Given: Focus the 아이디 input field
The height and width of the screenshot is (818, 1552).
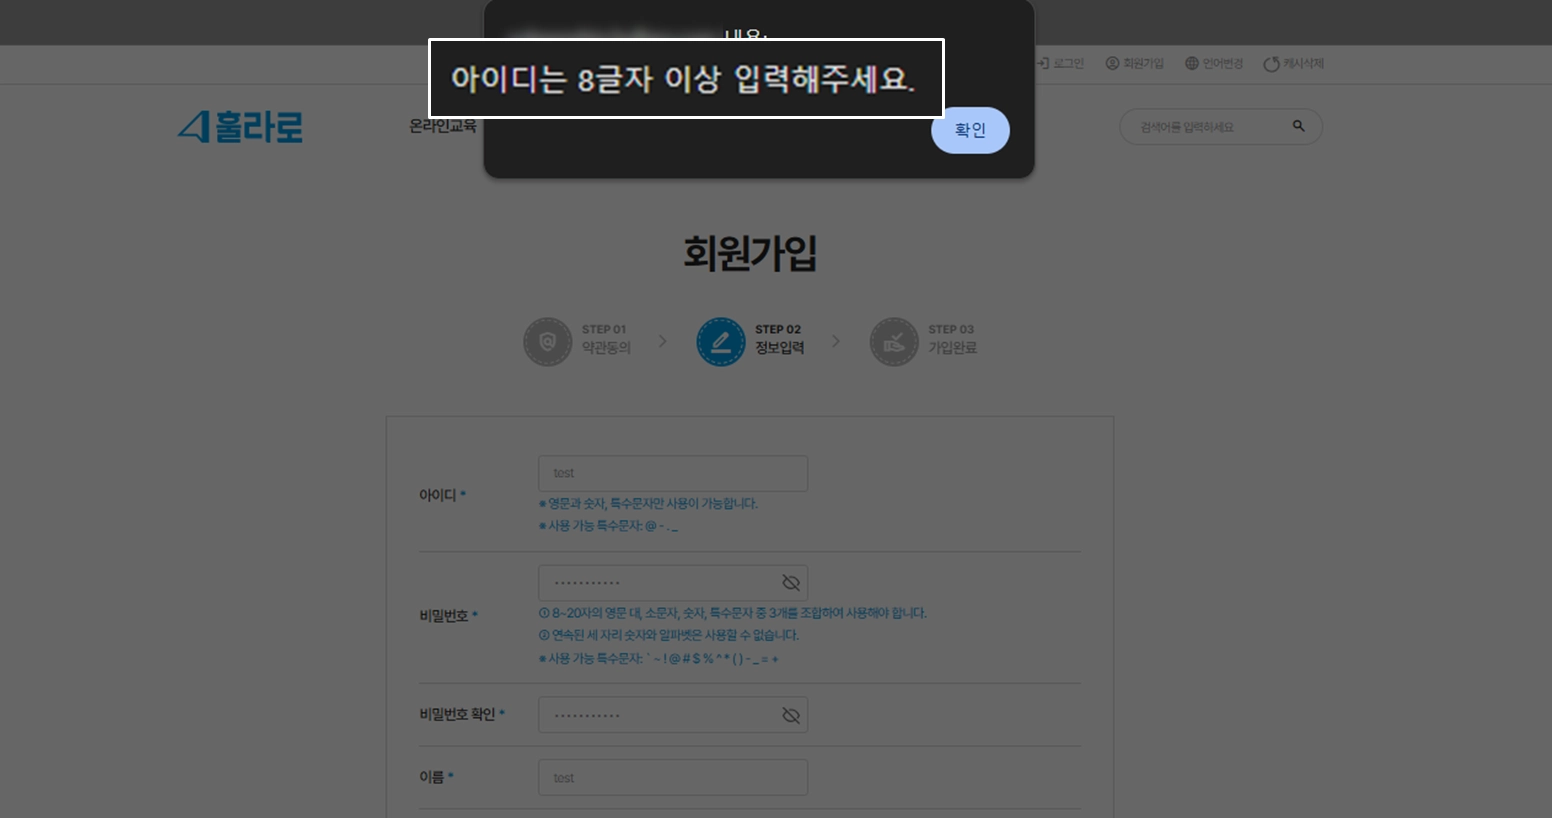Looking at the screenshot, I should pos(673,473).
